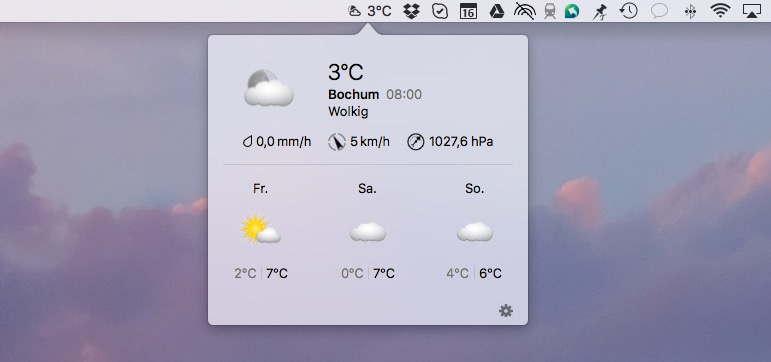Click the 1027,6 hPa pressure reading
The height and width of the screenshot is (362, 771).
461,142
